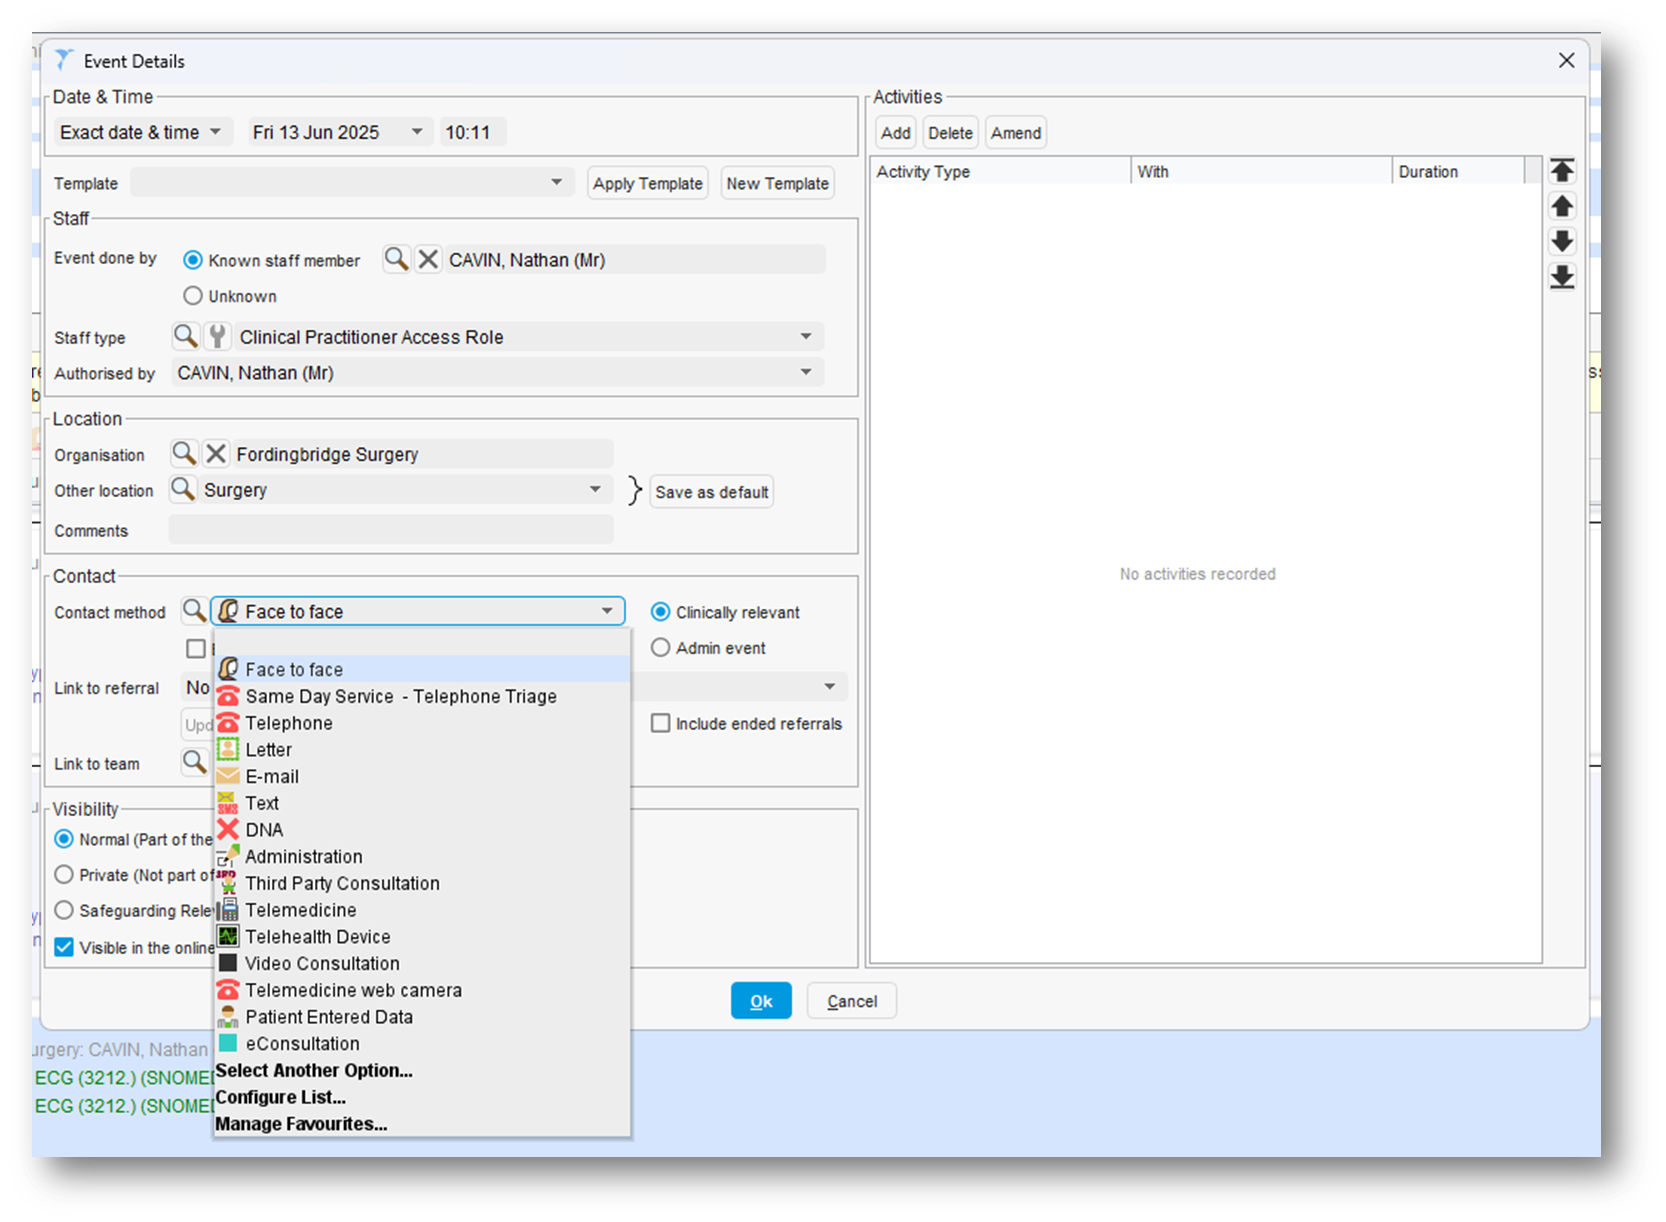Viewport: 1666px width, 1222px height.
Task: Move activity up arrow icon
Action: pyautogui.click(x=1562, y=206)
